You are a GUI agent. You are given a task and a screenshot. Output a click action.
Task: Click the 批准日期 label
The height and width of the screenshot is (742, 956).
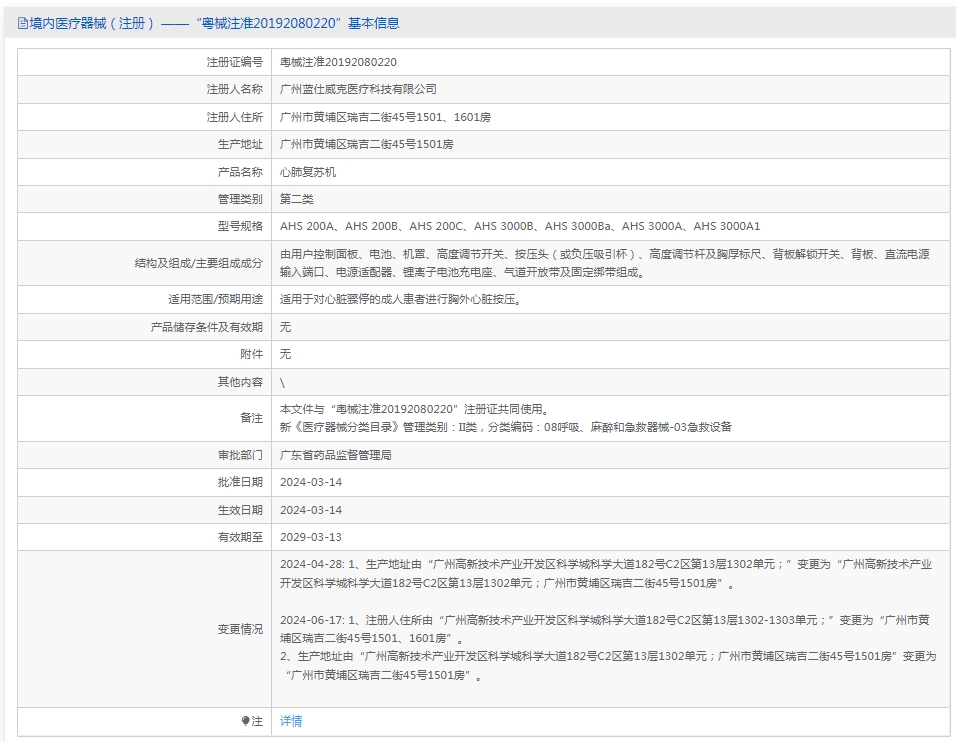pyautogui.click(x=240, y=482)
